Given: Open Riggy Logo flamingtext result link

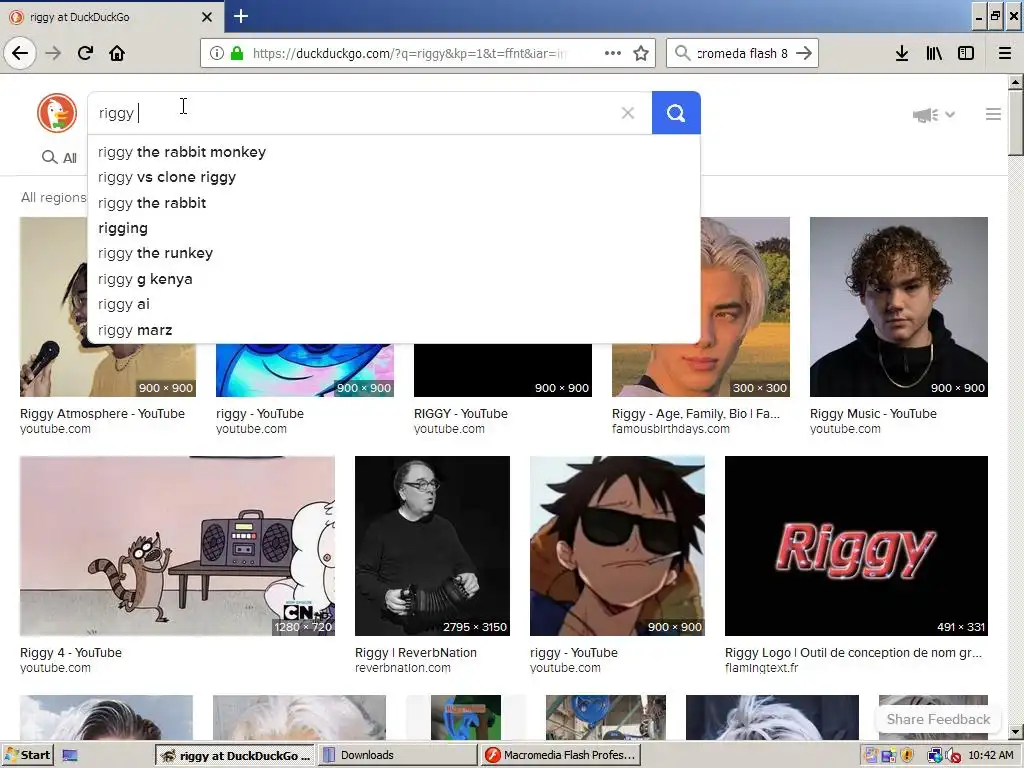Looking at the screenshot, I should [854, 652].
